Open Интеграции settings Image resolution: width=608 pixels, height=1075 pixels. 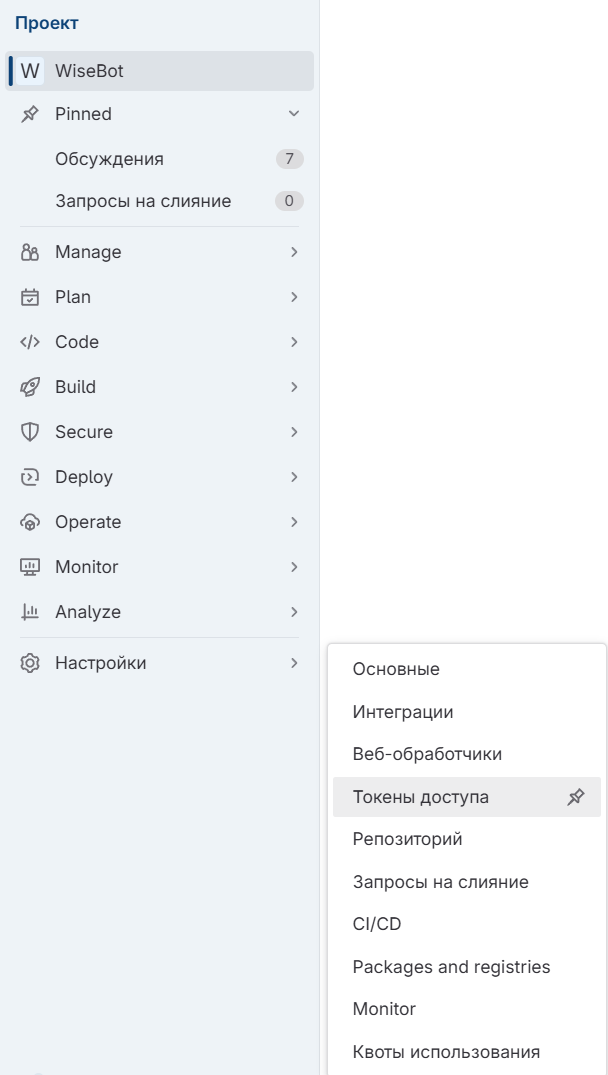point(467,712)
